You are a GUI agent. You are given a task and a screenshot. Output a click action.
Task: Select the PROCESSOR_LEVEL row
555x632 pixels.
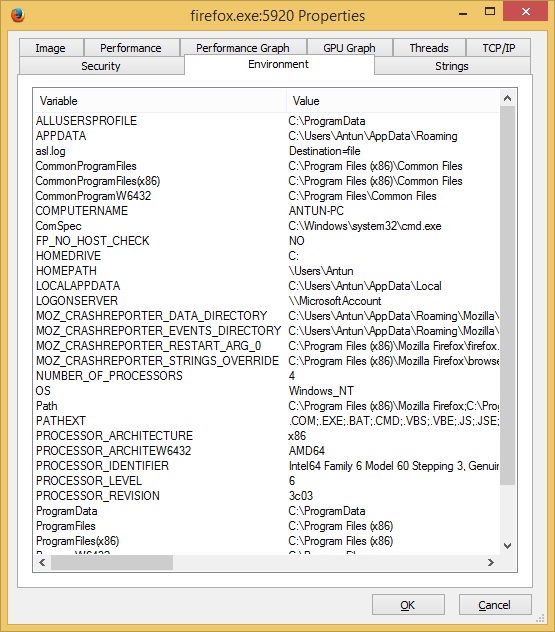click(266, 481)
